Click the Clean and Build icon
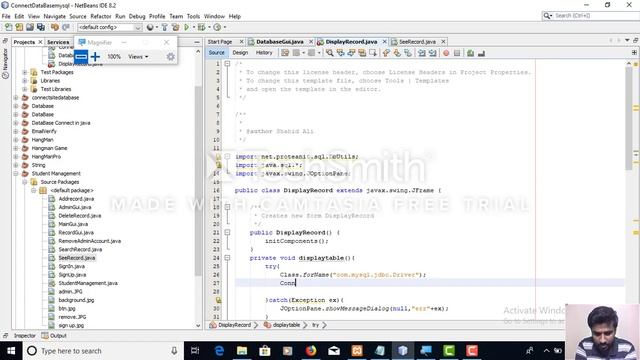 pyautogui.click(x=176, y=27)
